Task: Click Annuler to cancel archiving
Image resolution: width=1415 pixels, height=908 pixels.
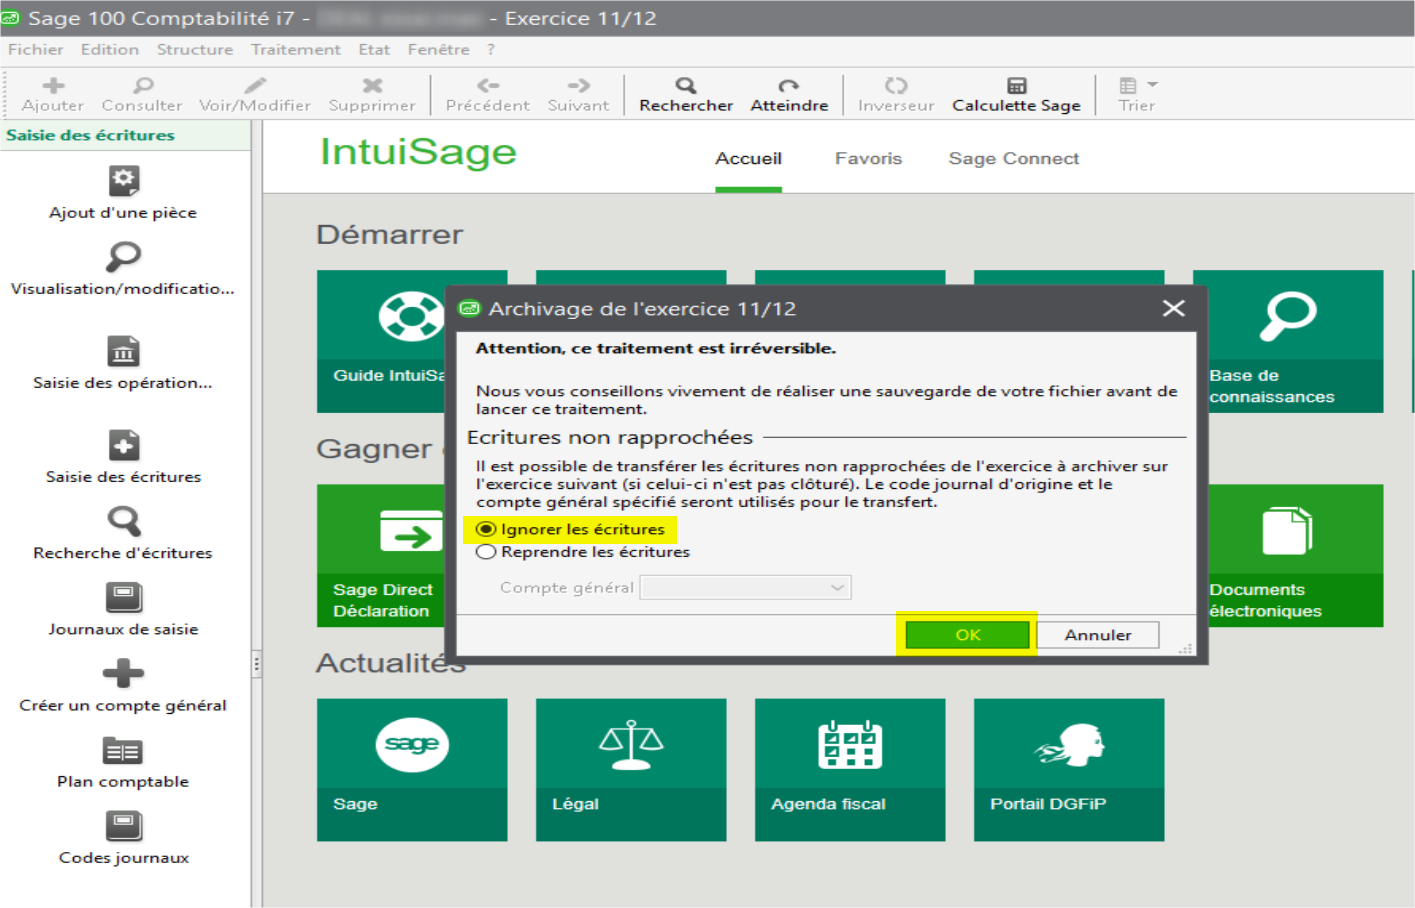Action: pyautogui.click(x=1097, y=635)
